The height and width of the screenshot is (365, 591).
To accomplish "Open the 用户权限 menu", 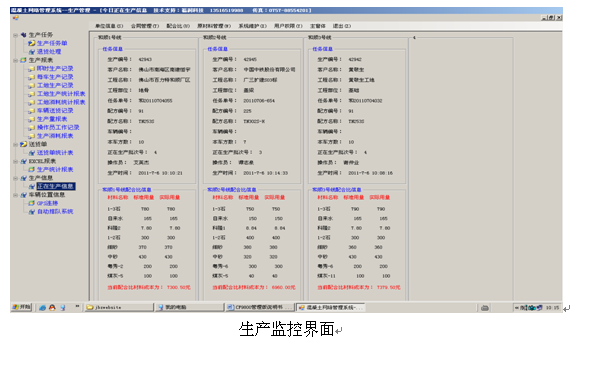I will (288, 26).
